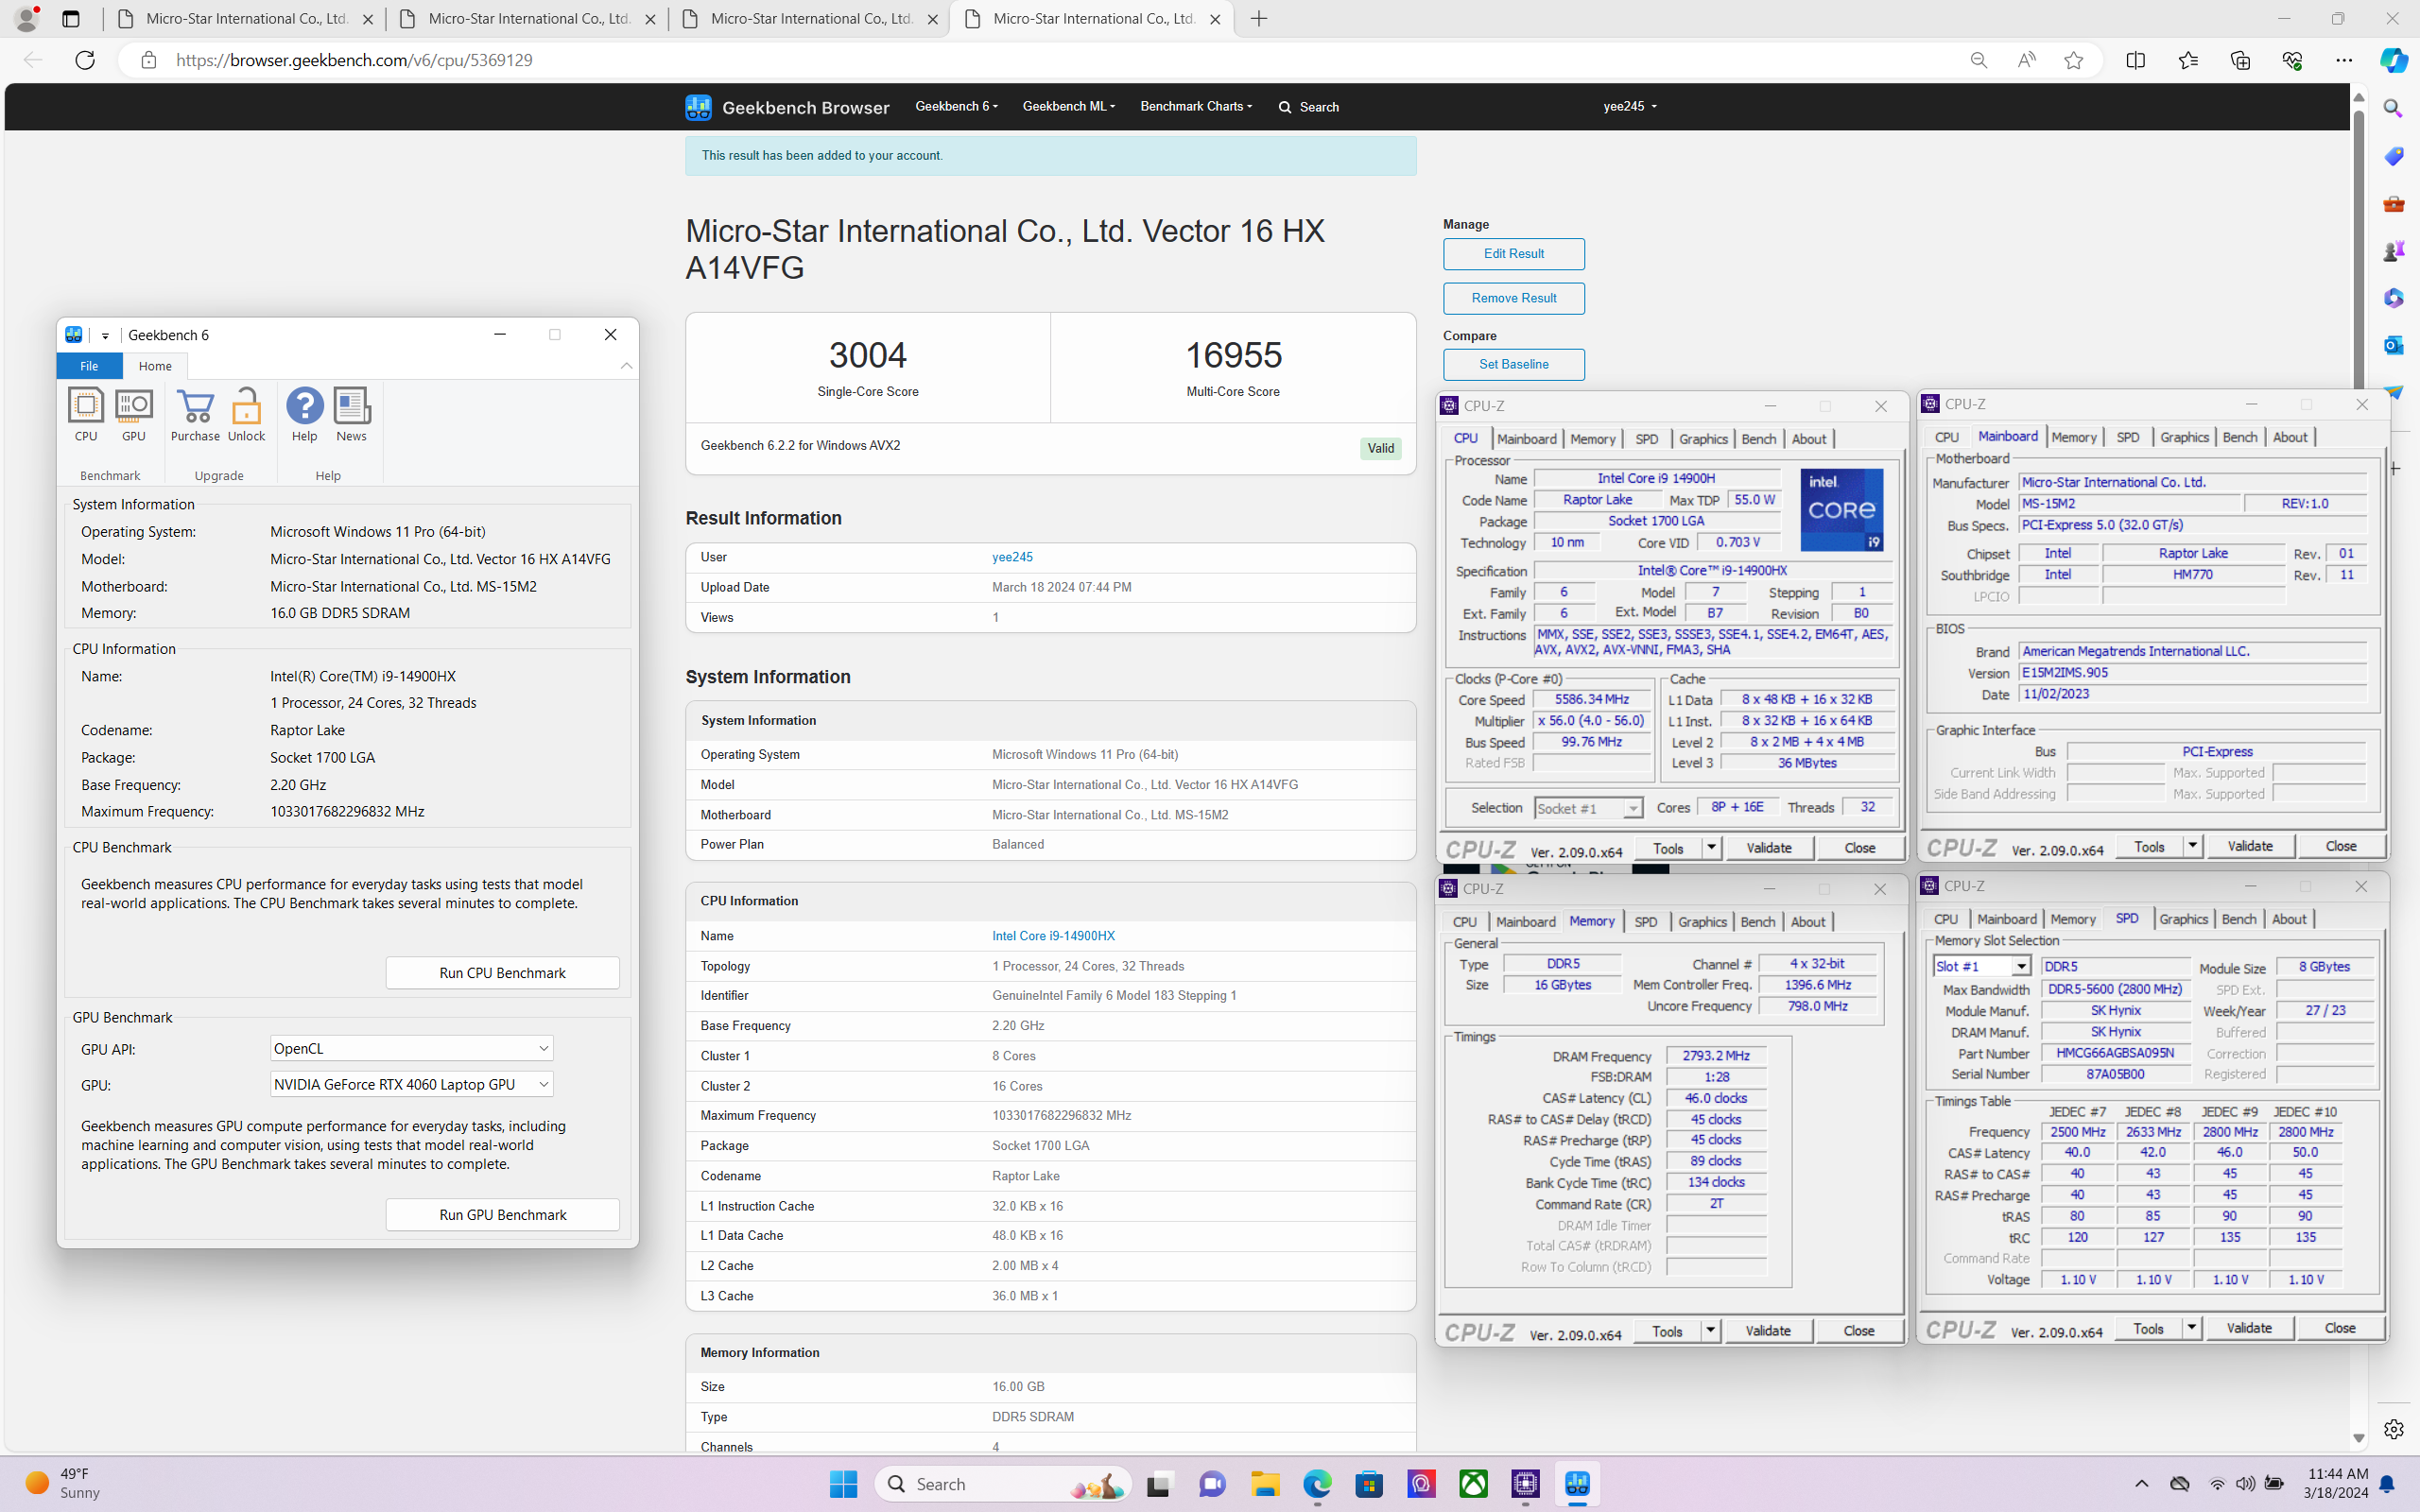Open notification bell in taskbar
2420x1512 pixels.
point(2387,1484)
